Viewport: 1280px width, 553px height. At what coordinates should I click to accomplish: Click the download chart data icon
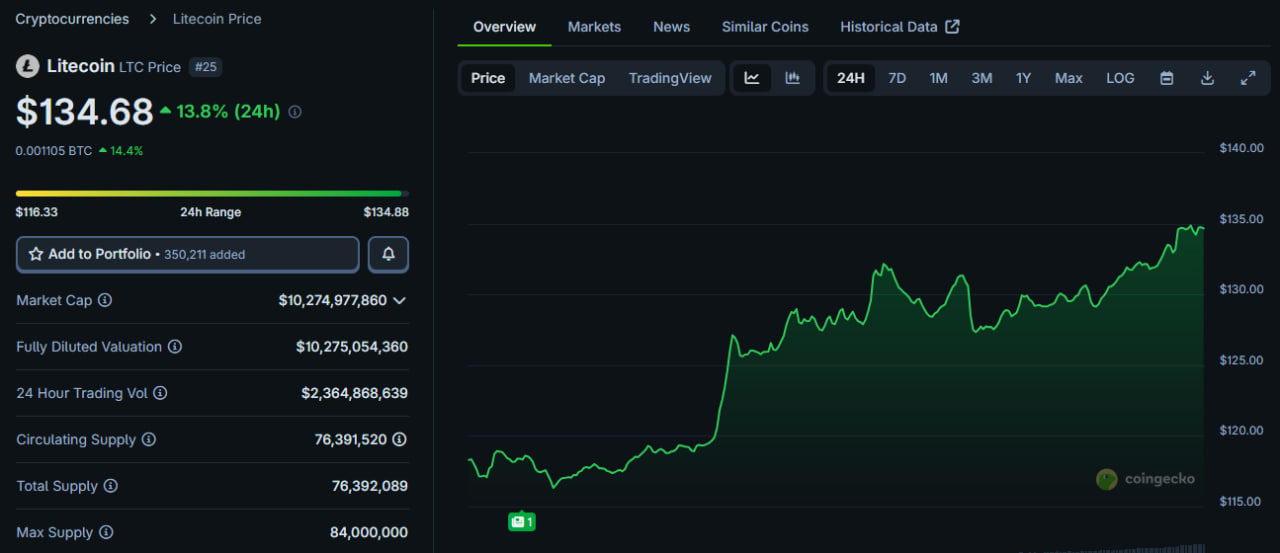[1207, 78]
